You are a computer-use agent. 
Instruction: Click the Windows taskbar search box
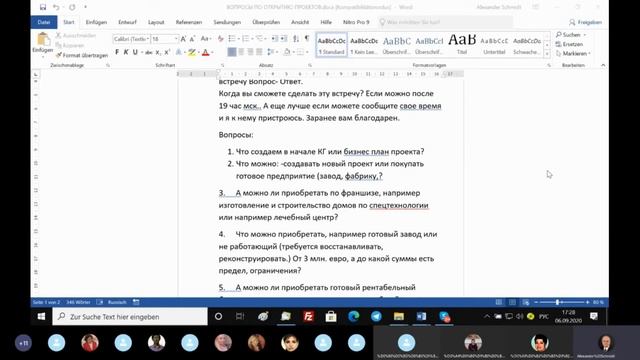tap(130, 317)
